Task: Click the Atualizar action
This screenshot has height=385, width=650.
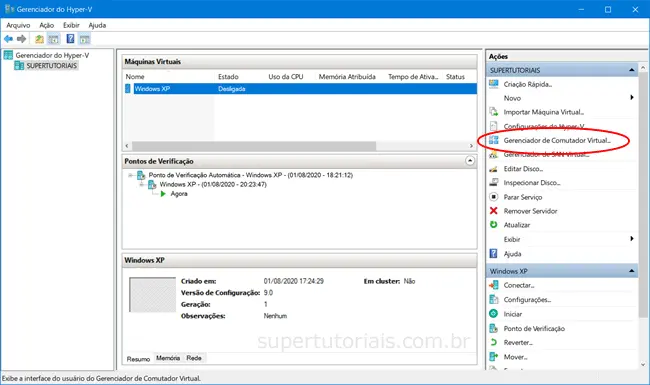Action: coord(517,225)
